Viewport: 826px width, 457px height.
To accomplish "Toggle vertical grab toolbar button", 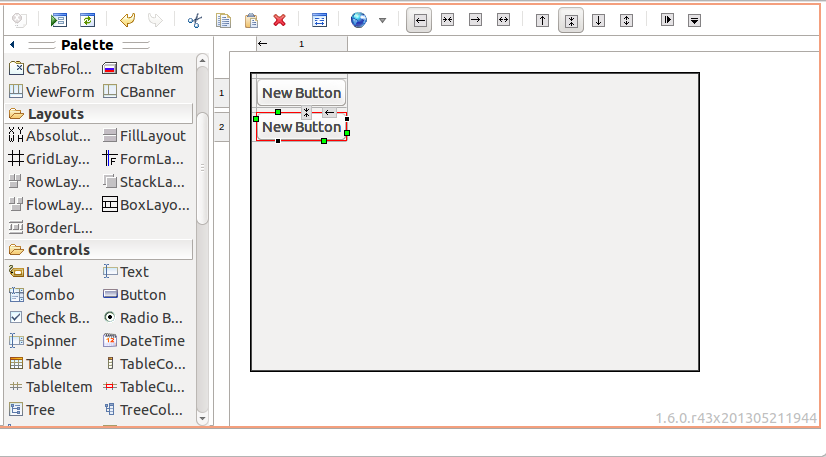I will (x=694, y=21).
